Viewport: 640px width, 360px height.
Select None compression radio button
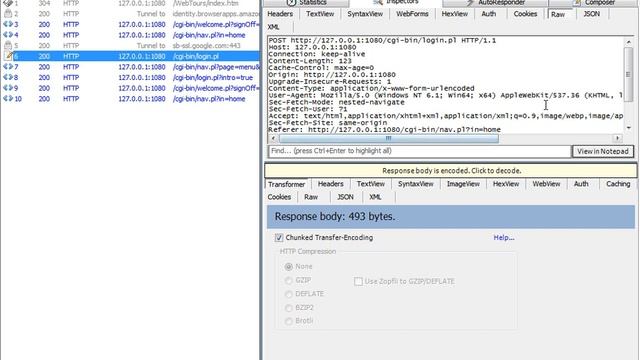289,267
